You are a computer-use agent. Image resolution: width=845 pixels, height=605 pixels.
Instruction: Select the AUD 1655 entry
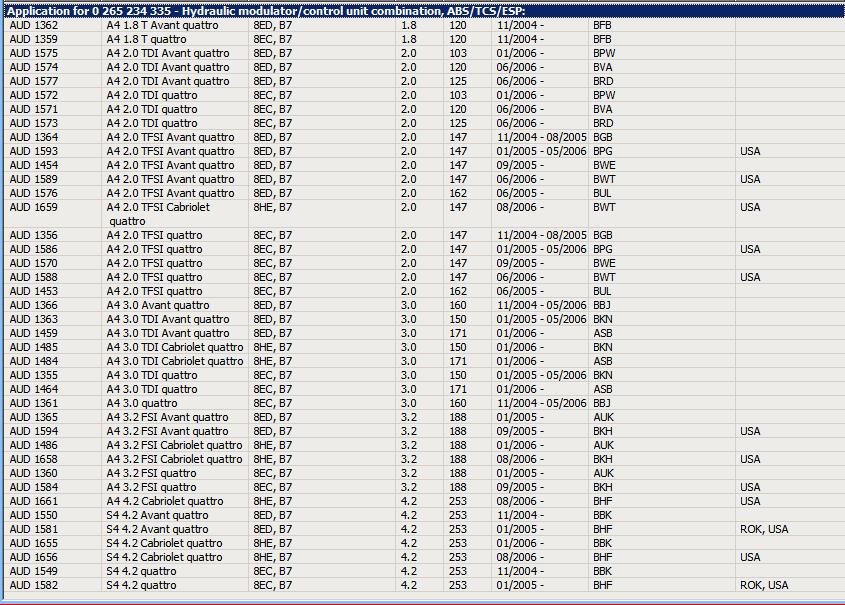click(x=33, y=544)
